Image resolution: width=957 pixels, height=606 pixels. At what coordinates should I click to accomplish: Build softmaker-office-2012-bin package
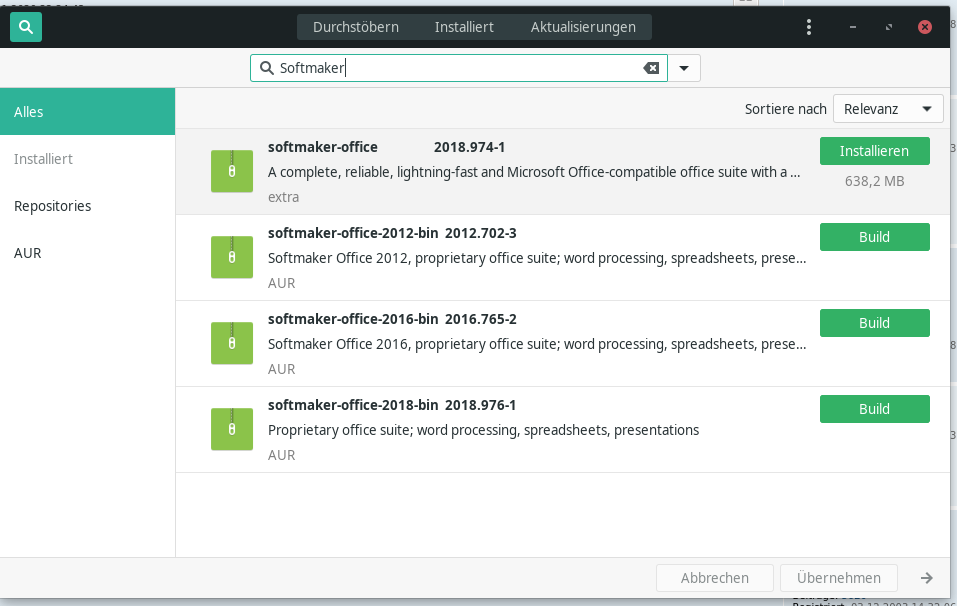875,237
